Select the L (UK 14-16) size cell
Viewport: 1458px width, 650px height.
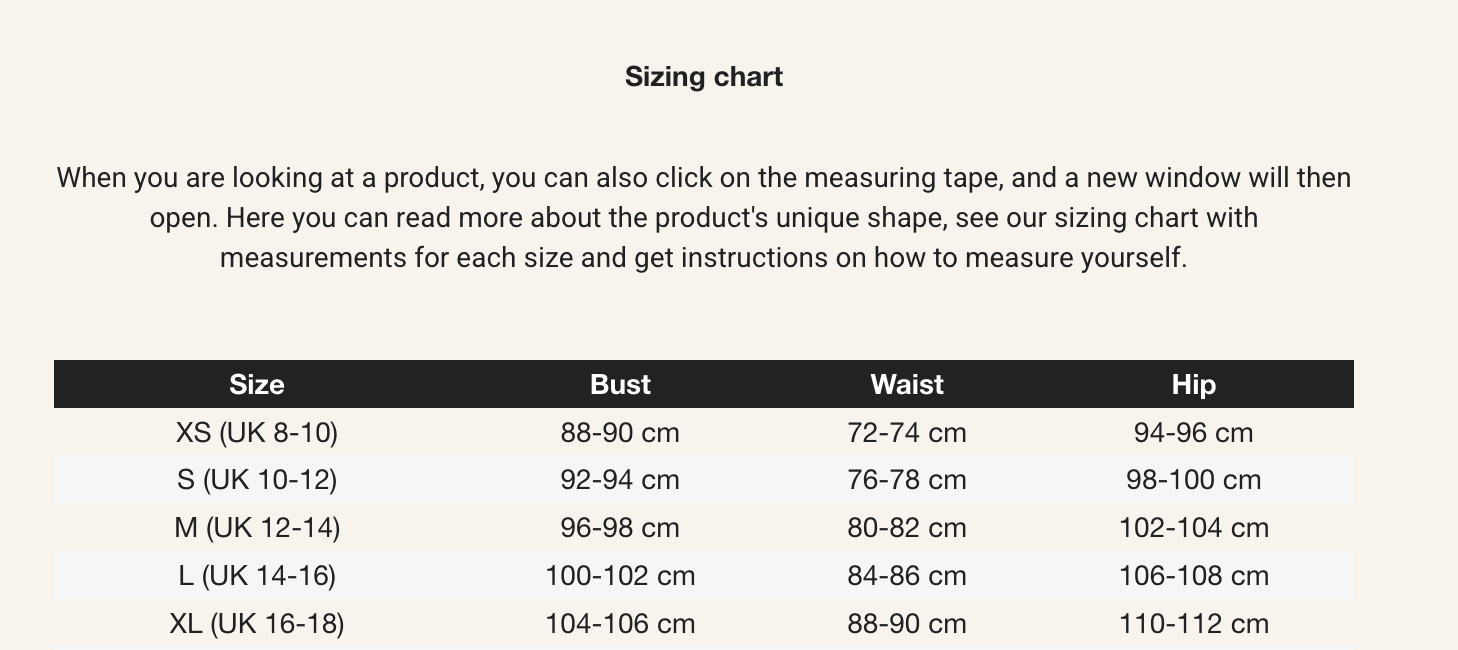[x=257, y=576]
